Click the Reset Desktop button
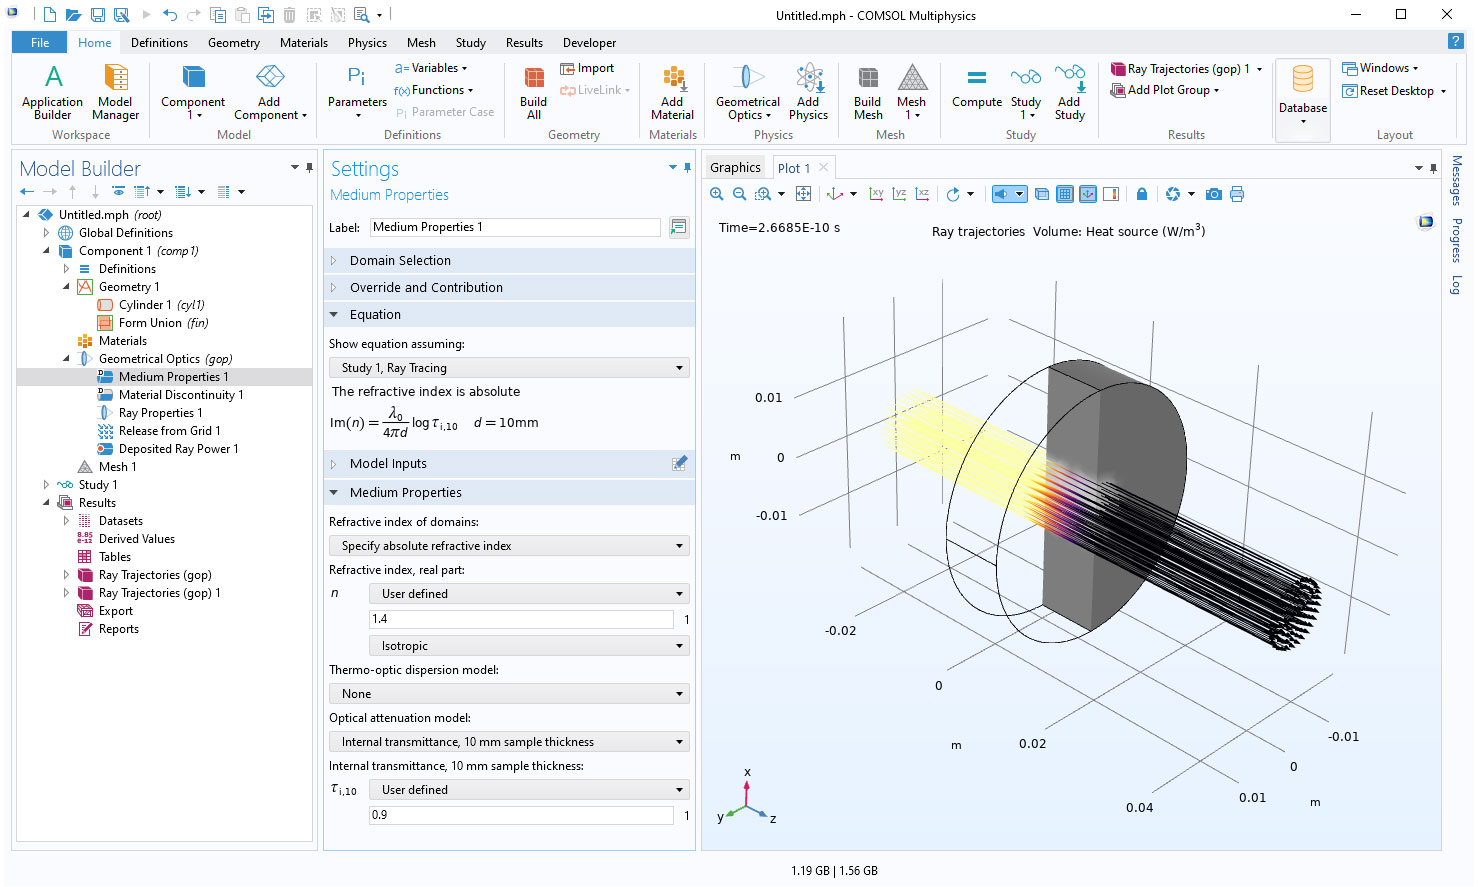This screenshot has height=887, width=1478. coord(1395,91)
